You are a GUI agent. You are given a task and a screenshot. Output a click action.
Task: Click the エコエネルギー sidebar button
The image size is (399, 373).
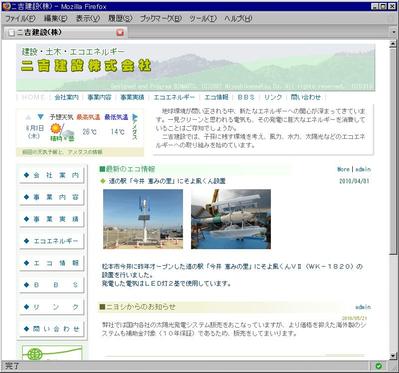(x=52, y=241)
